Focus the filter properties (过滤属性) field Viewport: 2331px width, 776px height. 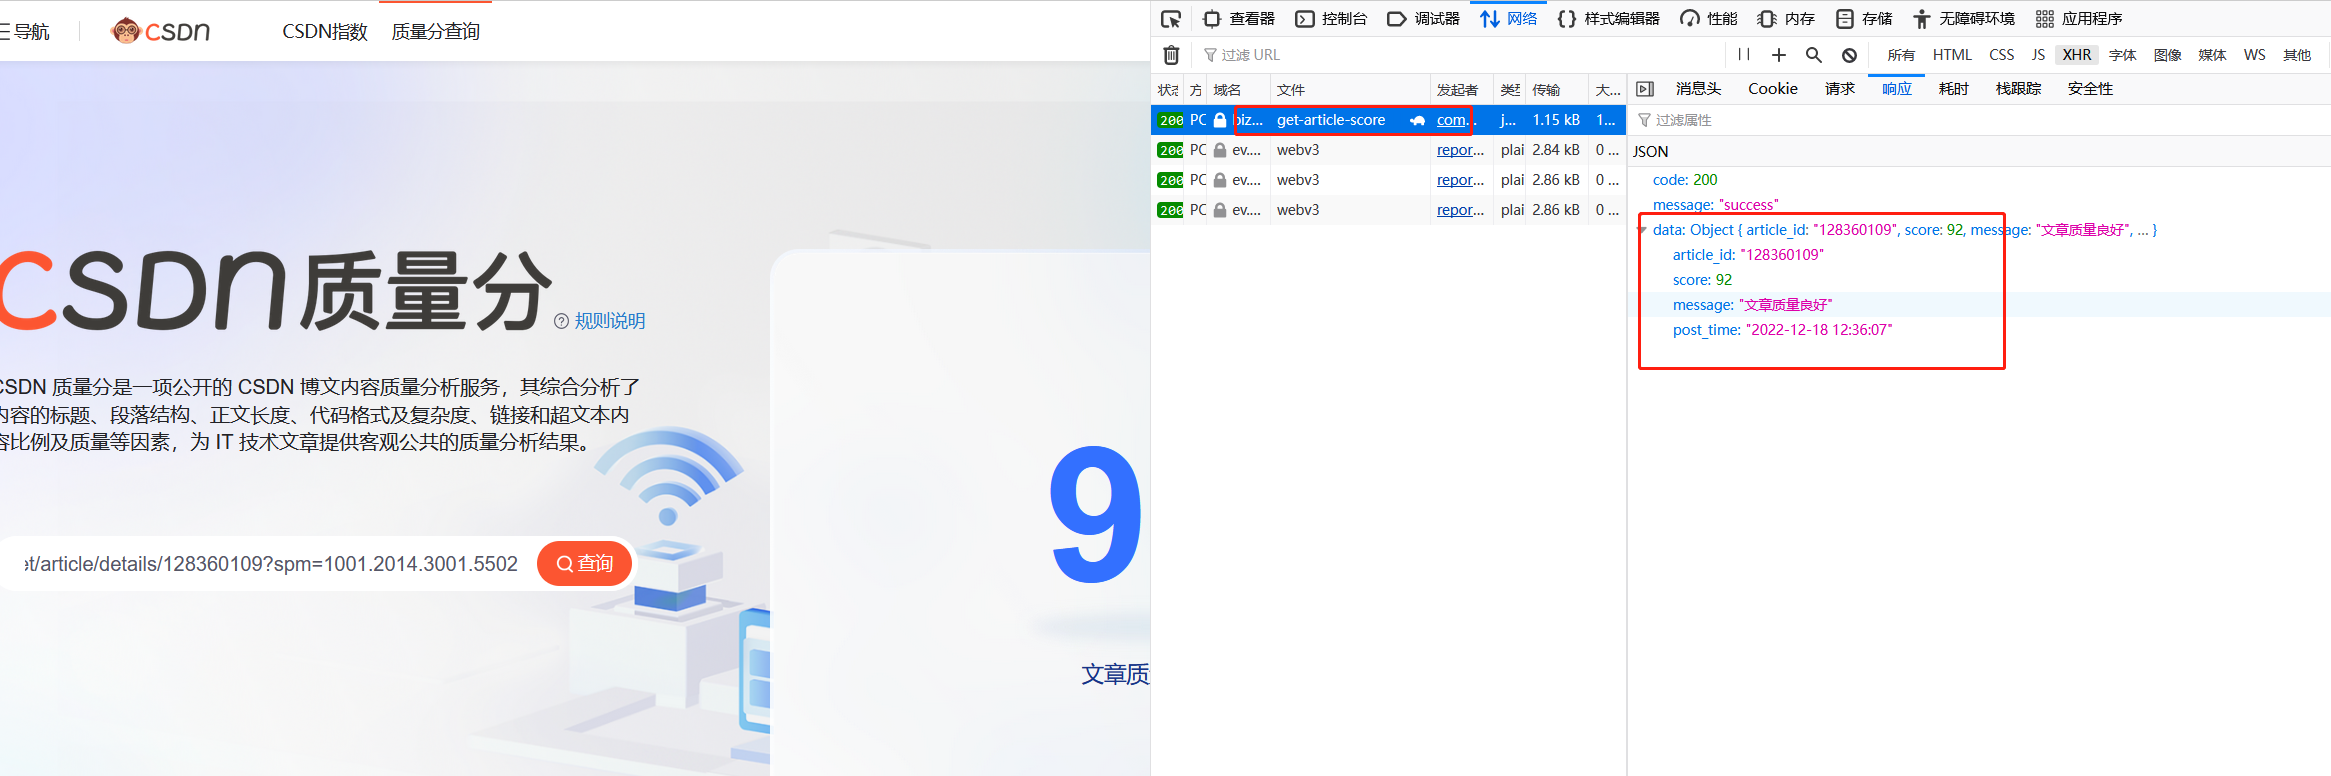pyautogui.click(x=1978, y=120)
